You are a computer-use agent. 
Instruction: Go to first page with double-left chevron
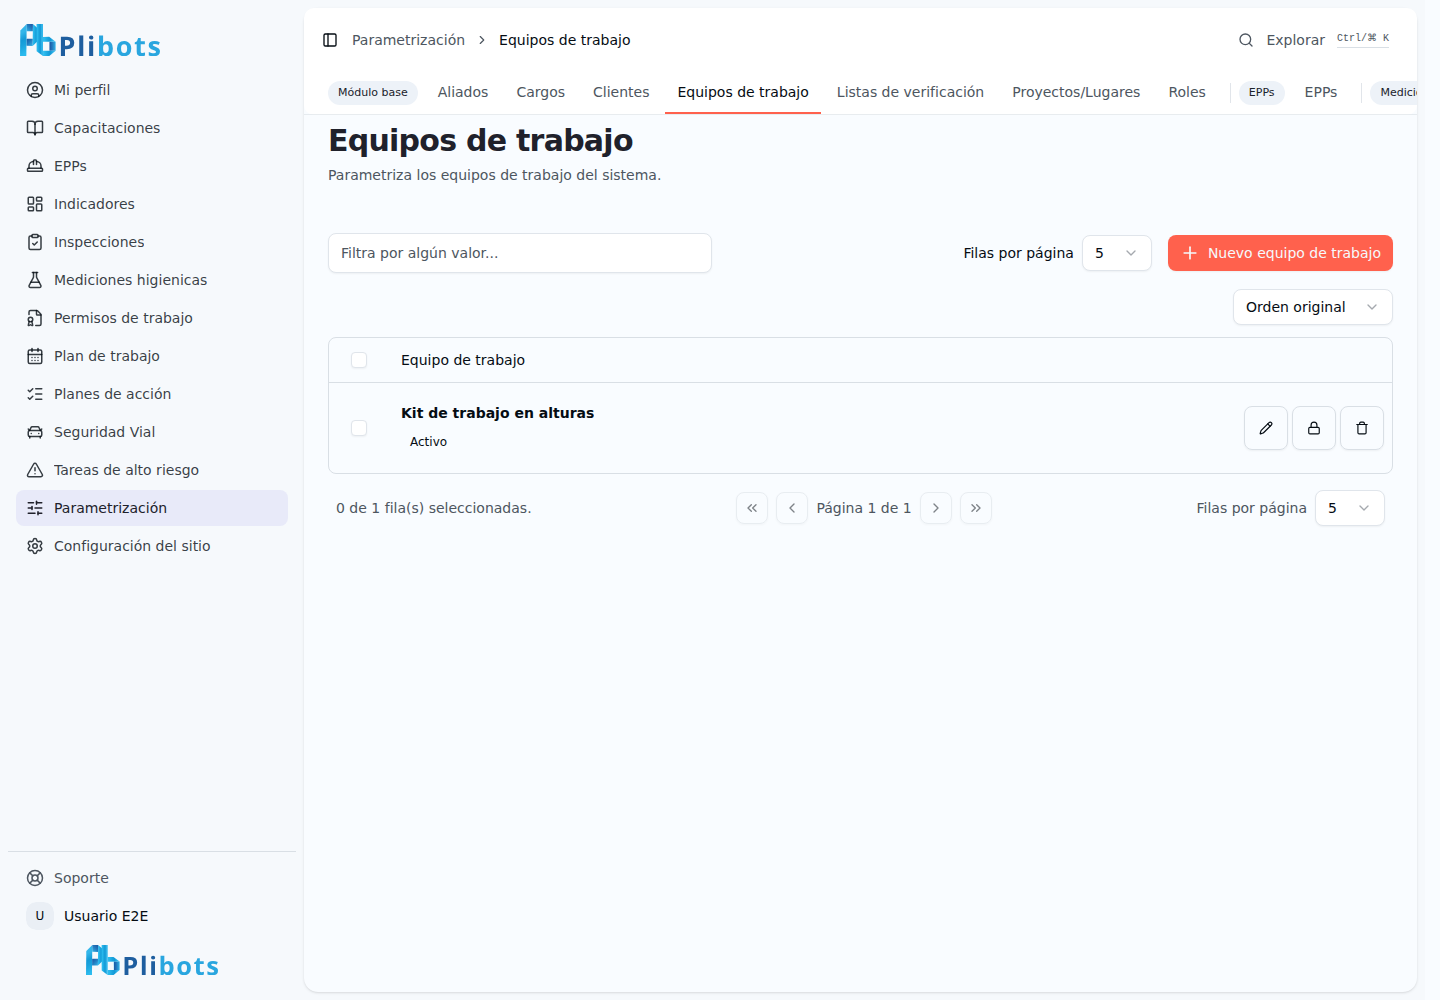pyautogui.click(x=752, y=508)
